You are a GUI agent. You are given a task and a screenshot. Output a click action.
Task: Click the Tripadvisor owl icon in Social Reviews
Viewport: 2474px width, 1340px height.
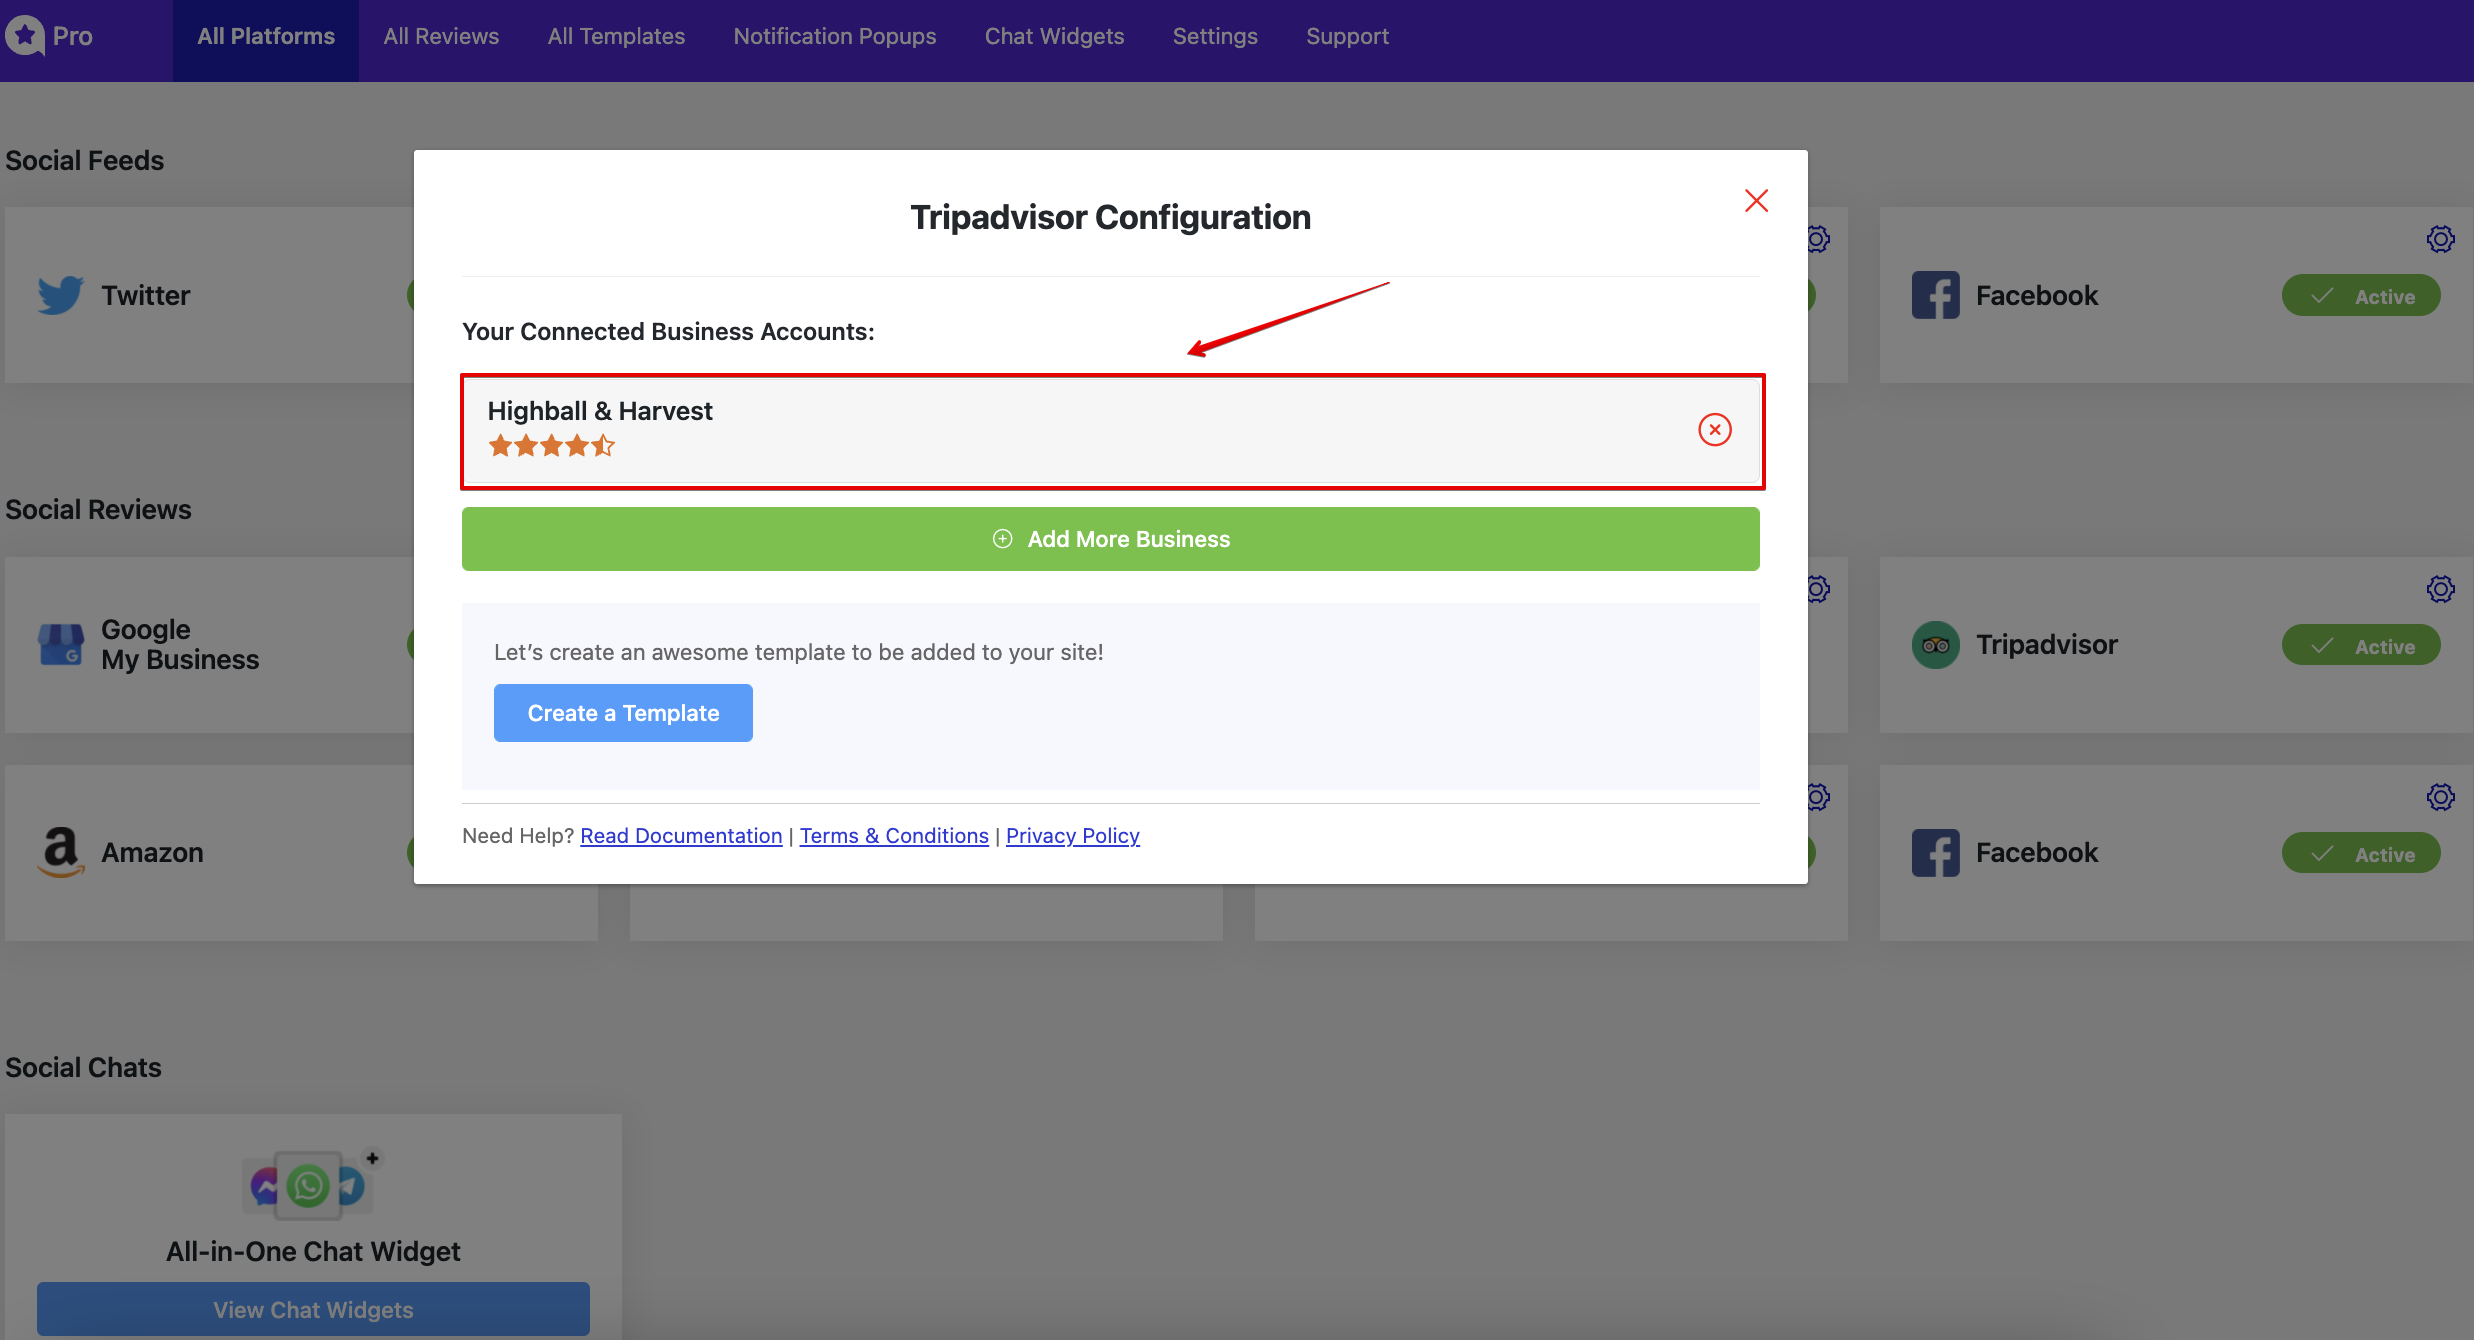pos(1936,644)
